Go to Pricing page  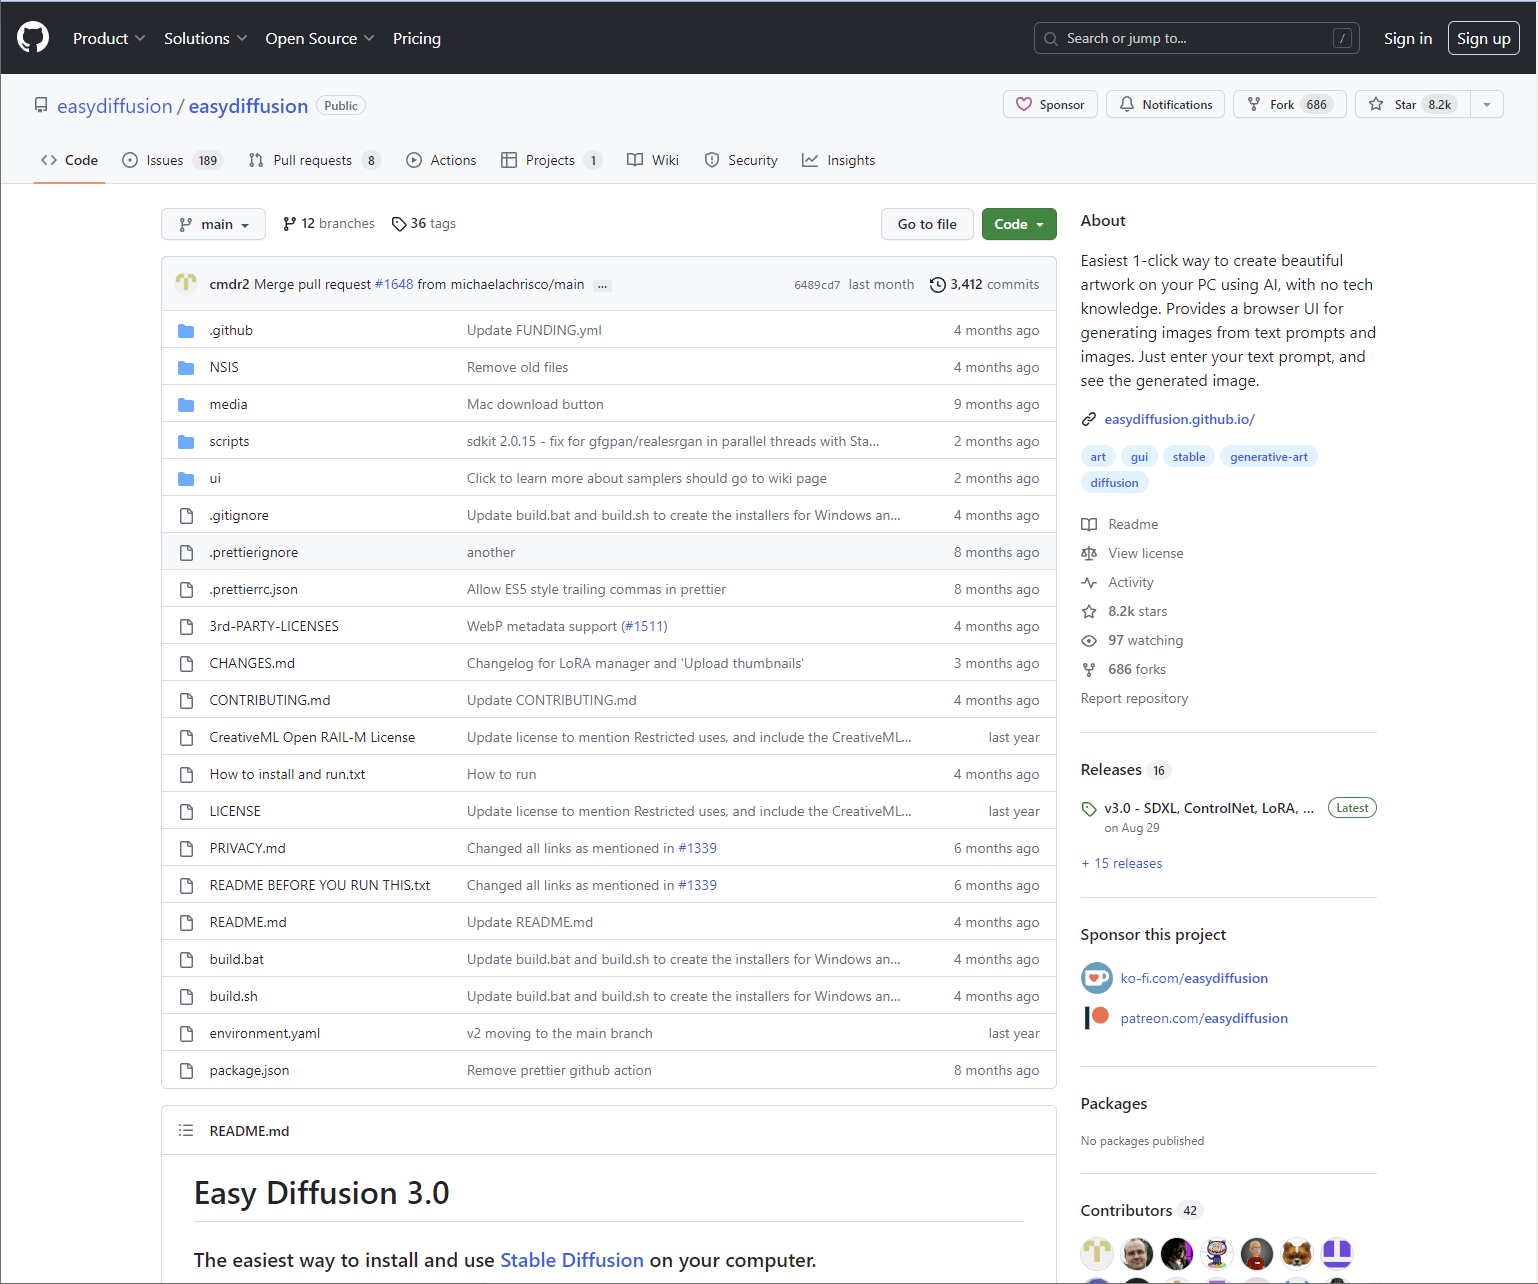pos(417,38)
